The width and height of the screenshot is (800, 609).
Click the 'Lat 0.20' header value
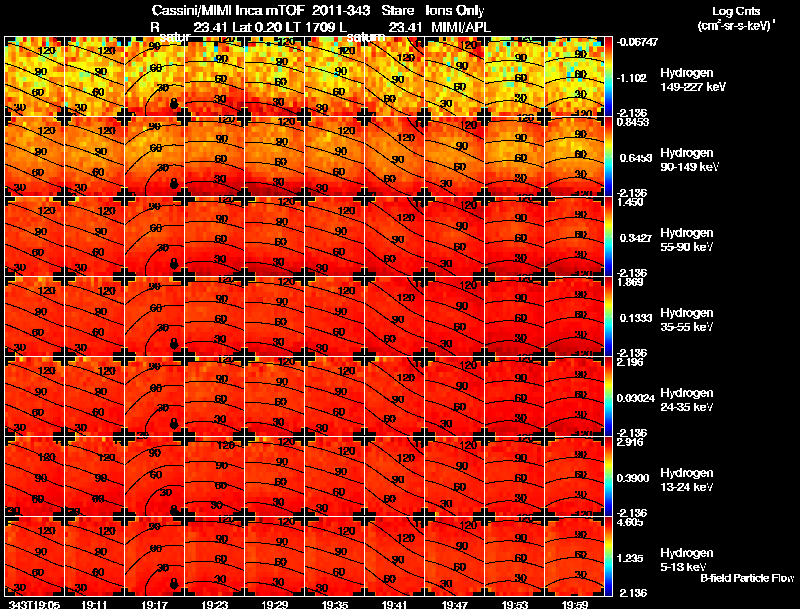(256, 27)
